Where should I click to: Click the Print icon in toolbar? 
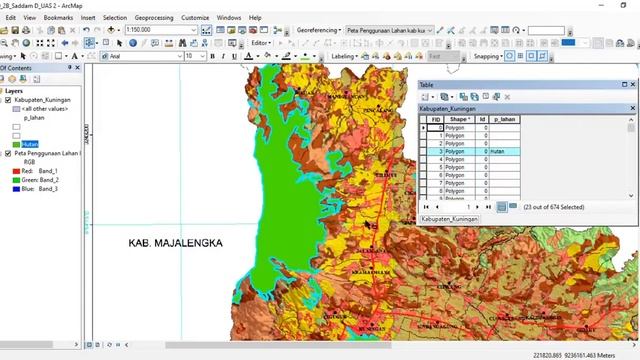click(26, 30)
